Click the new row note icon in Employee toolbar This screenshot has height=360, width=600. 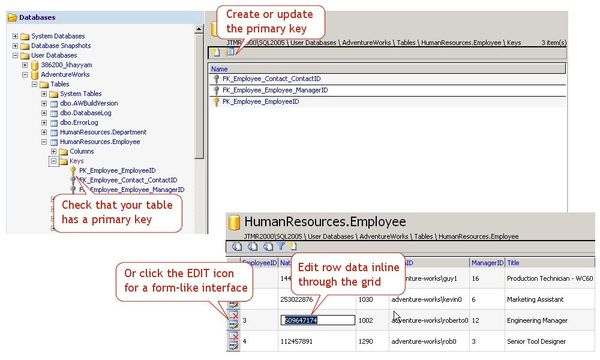(293, 246)
